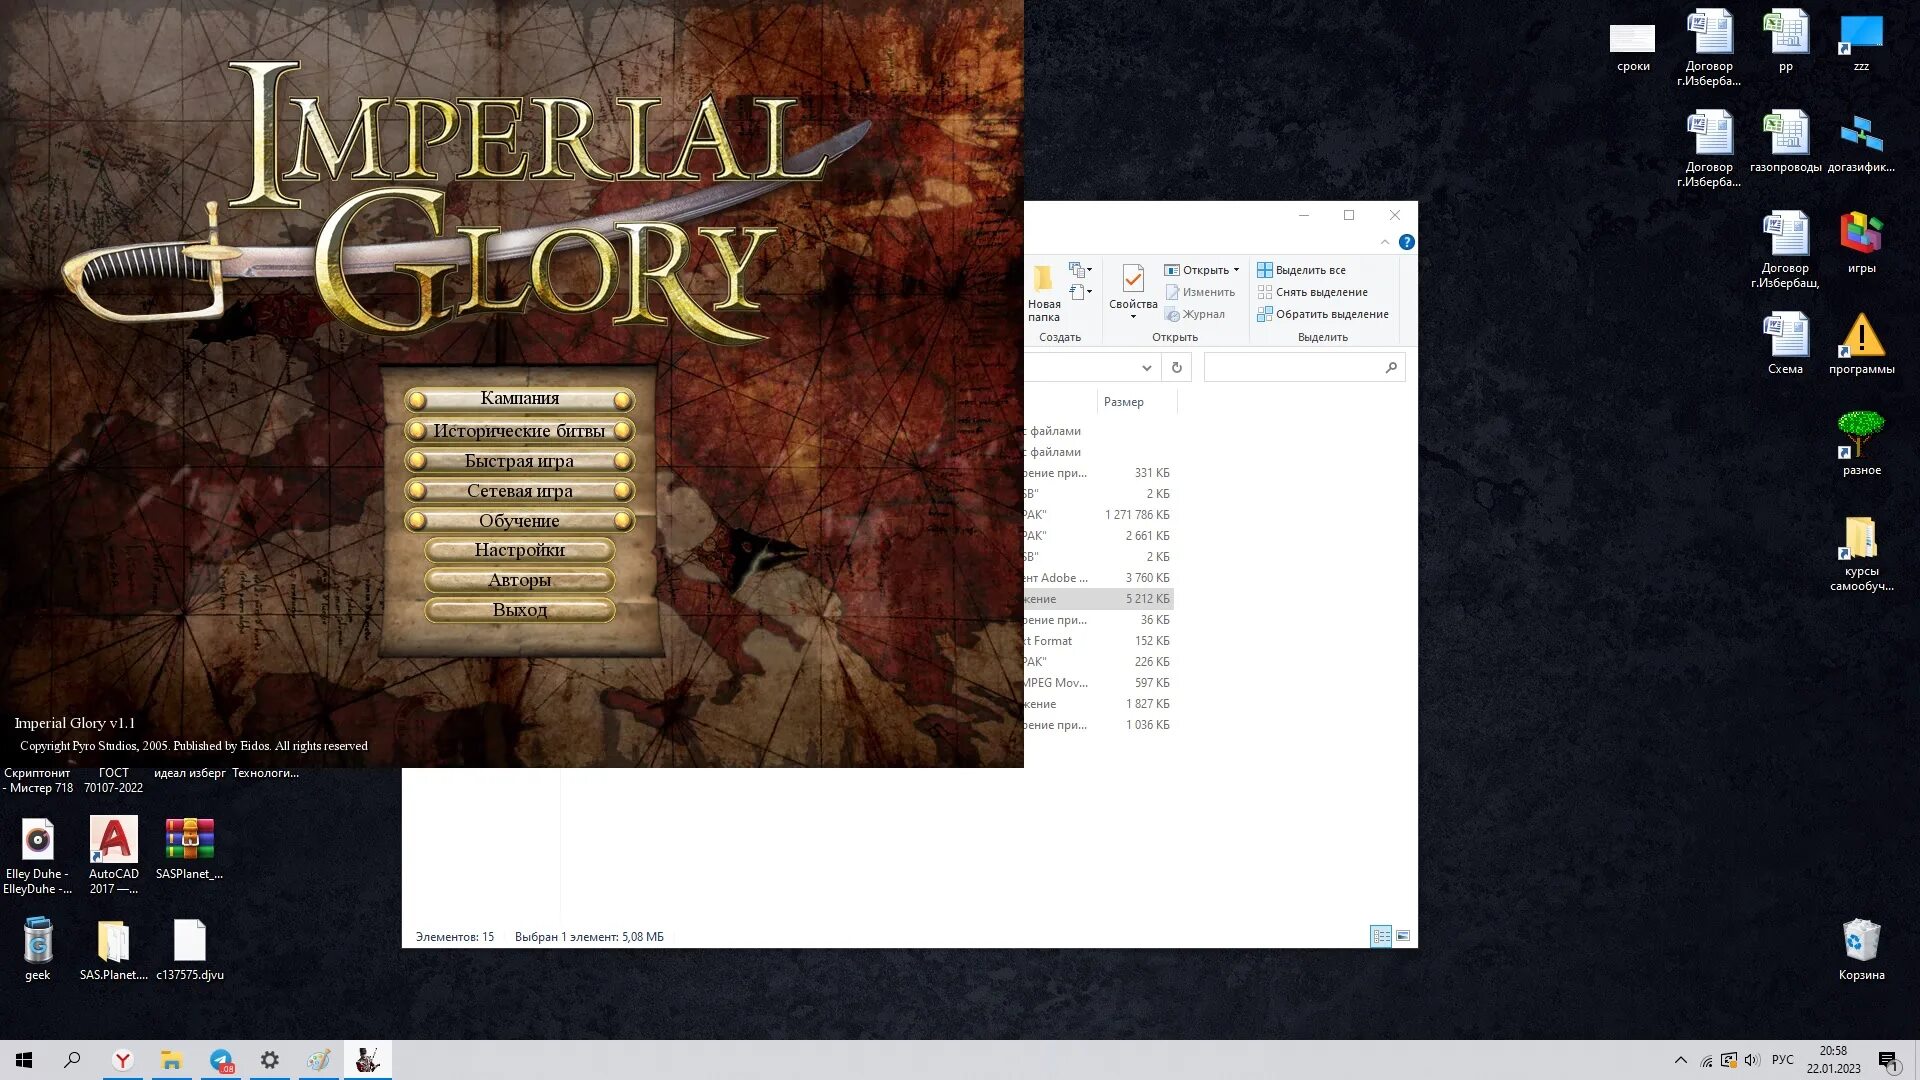
Task: Open Настройки in Imperial Glory
Action: click(519, 550)
